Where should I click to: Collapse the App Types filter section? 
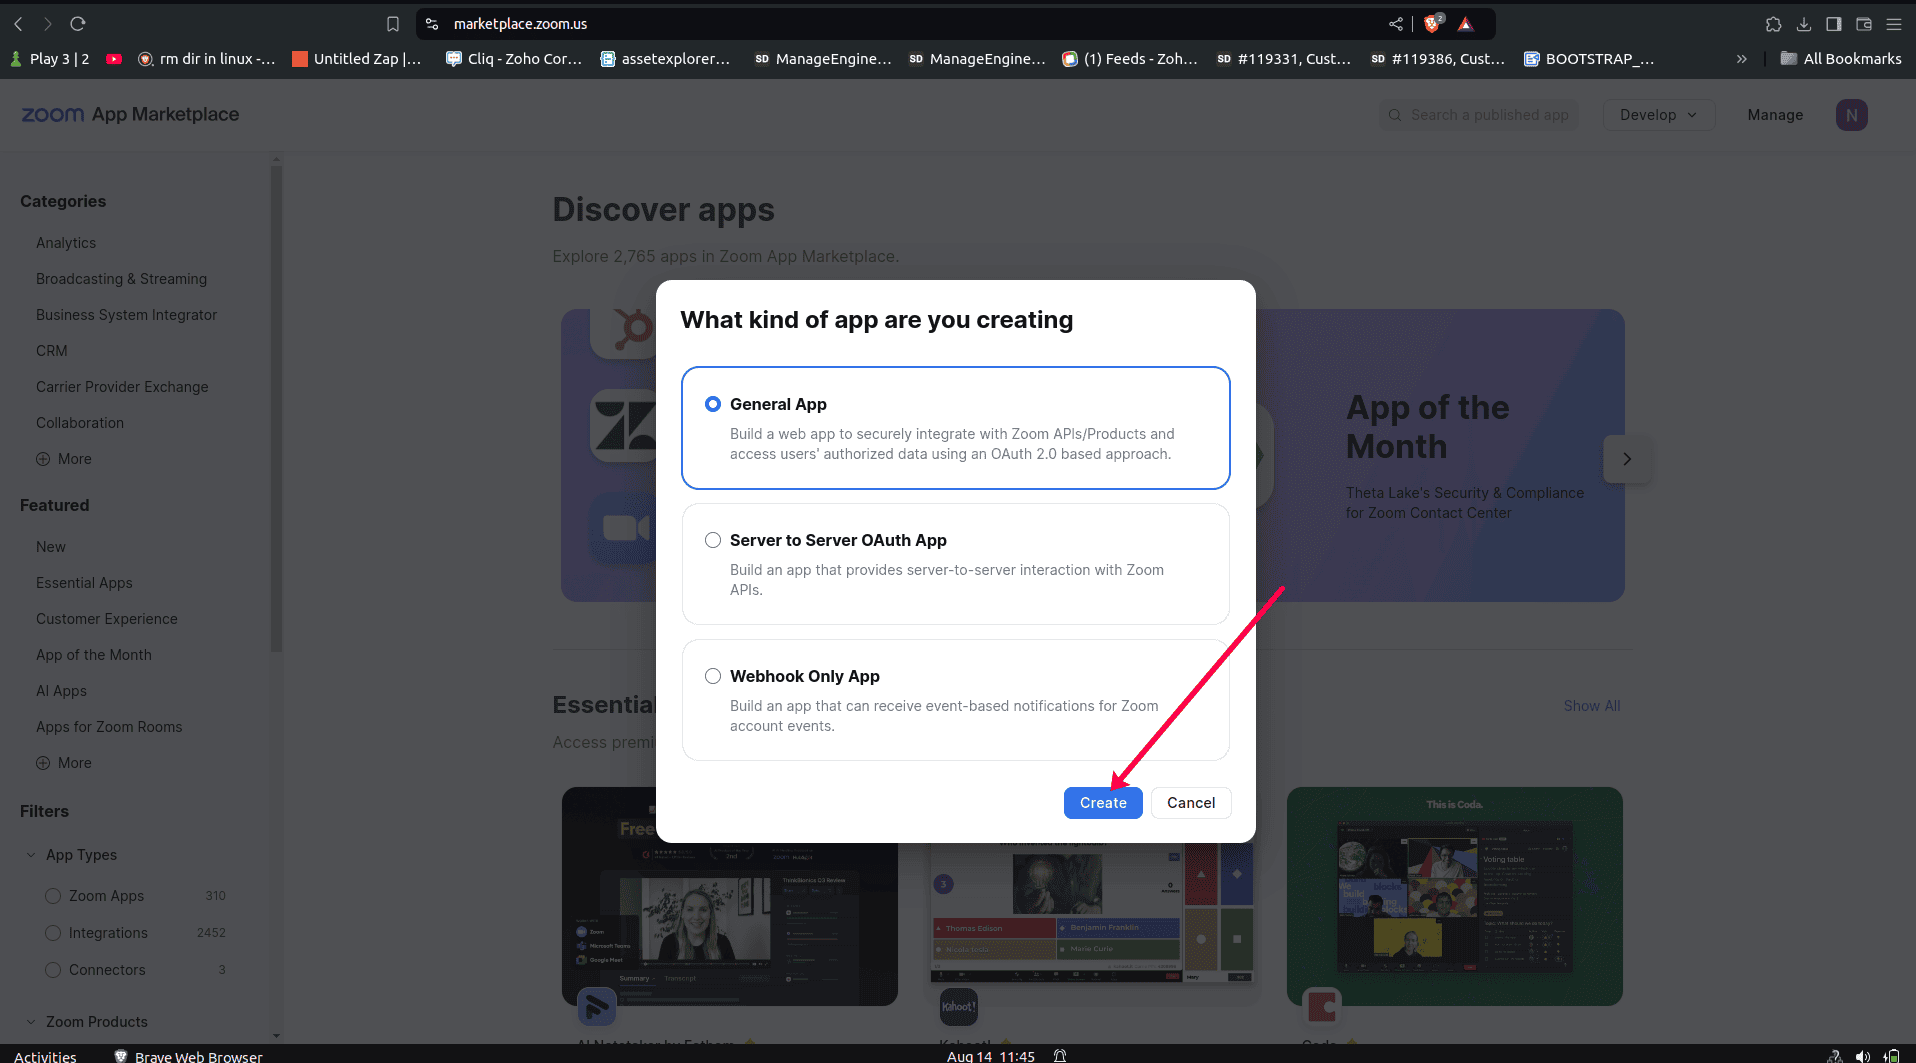point(31,855)
